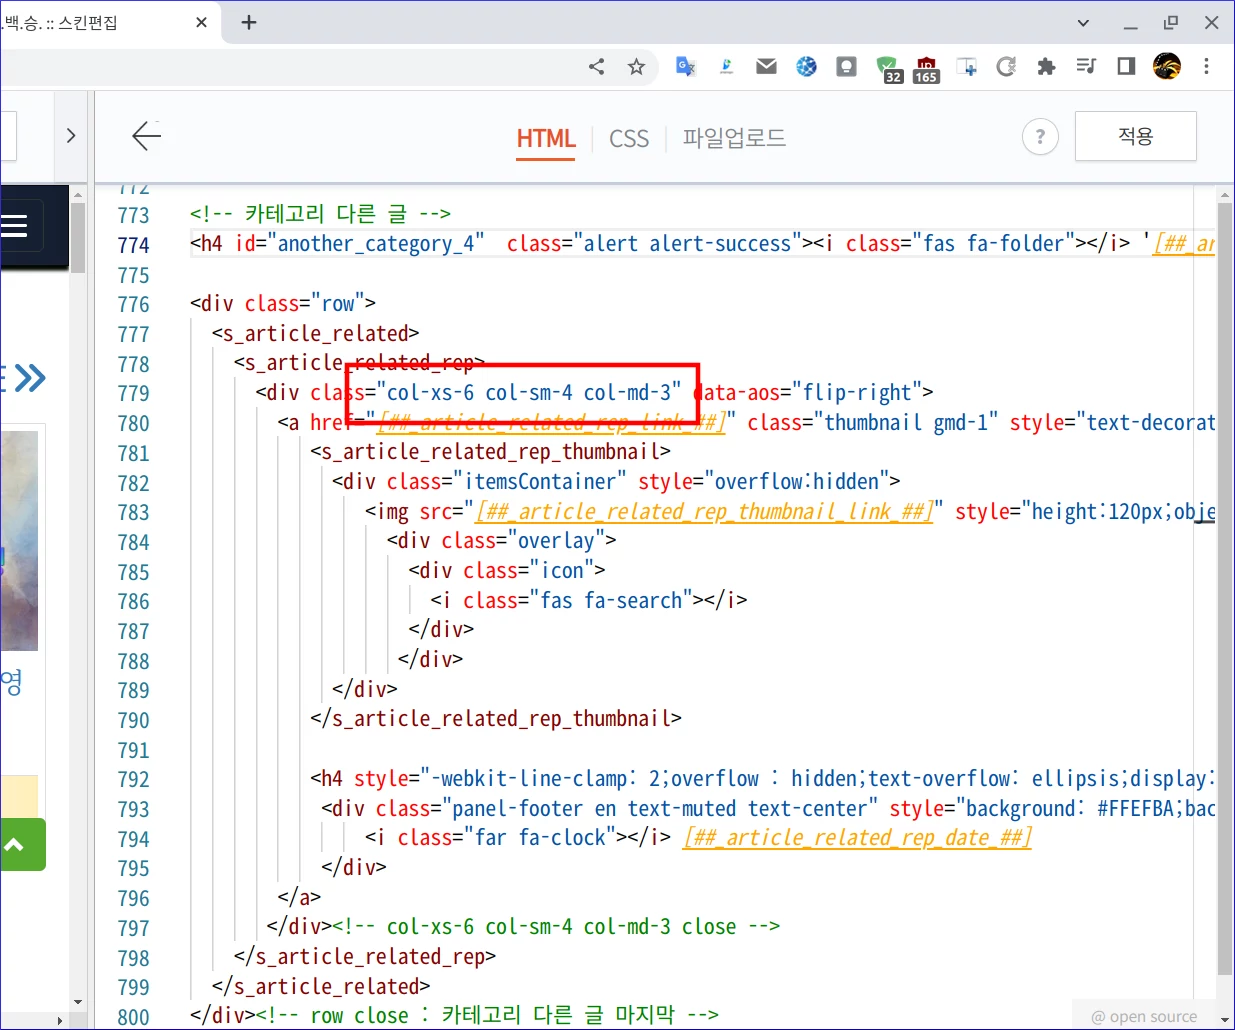
Task: Expand the preview pane with the chevron
Action: tap(70, 135)
